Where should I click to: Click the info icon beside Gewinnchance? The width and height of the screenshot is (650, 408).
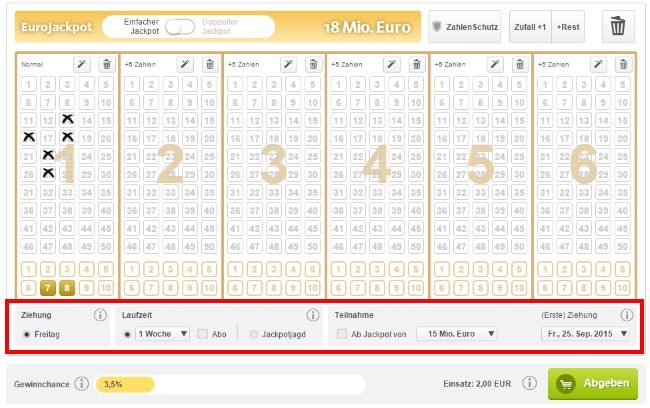[x=82, y=384]
